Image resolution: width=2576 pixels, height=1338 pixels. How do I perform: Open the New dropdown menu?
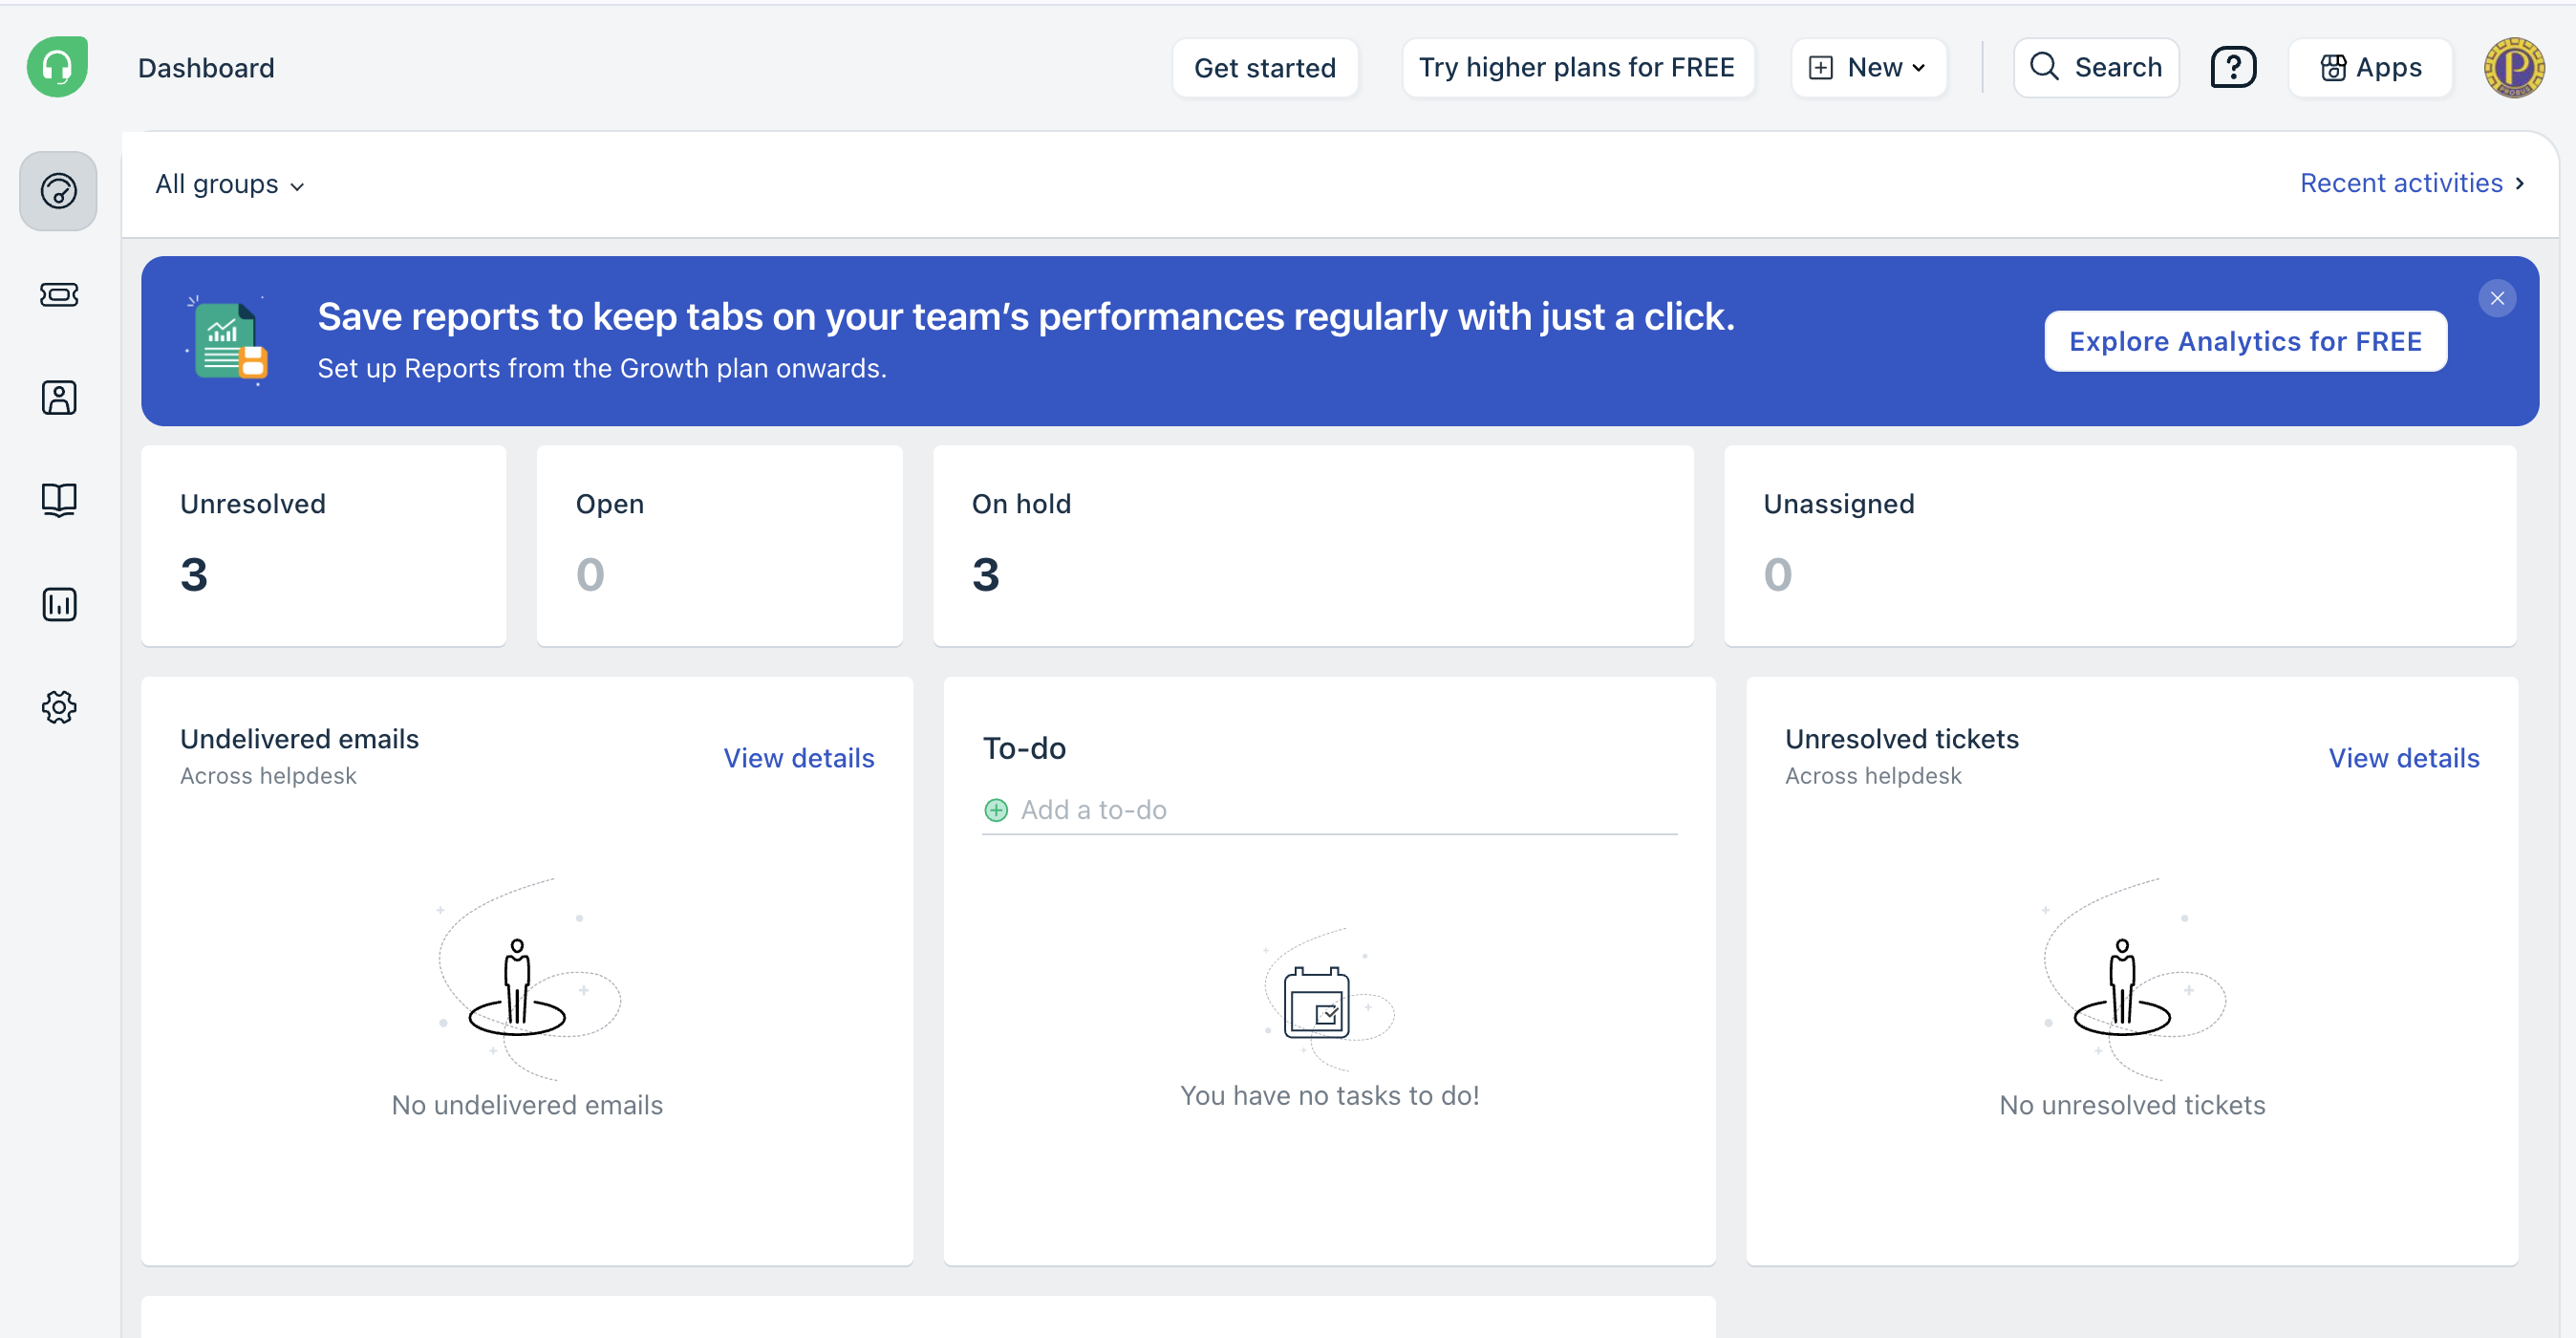click(1868, 67)
